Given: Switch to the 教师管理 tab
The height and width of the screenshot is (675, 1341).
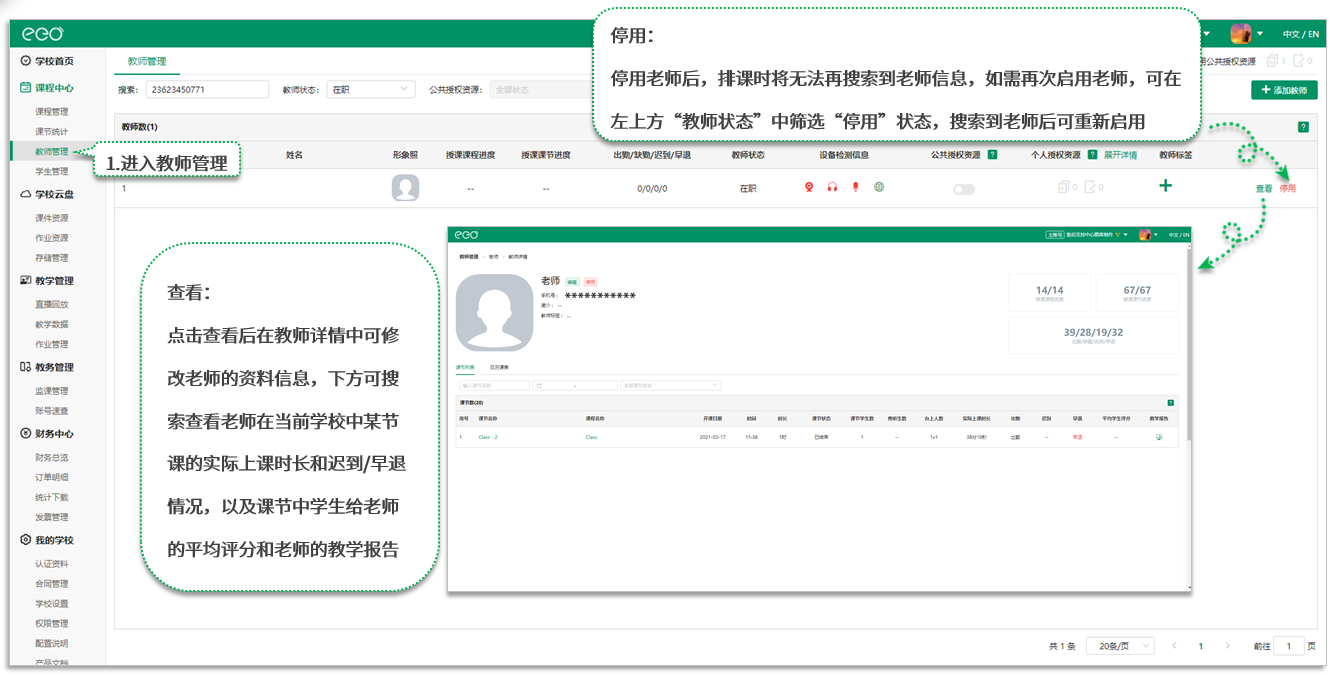Looking at the screenshot, I should (x=147, y=61).
